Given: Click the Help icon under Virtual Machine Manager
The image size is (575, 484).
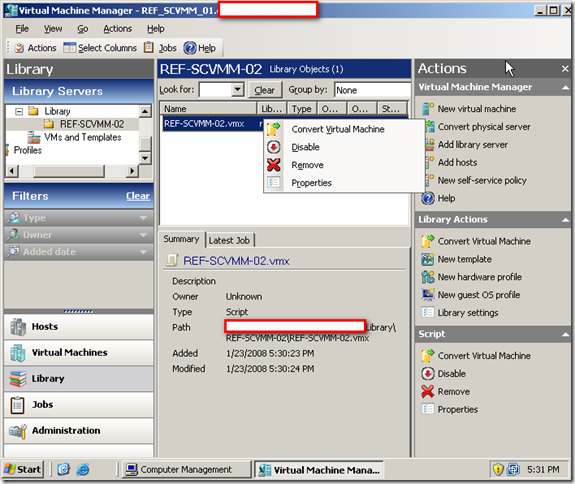Looking at the screenshot, I should point(428,198).
